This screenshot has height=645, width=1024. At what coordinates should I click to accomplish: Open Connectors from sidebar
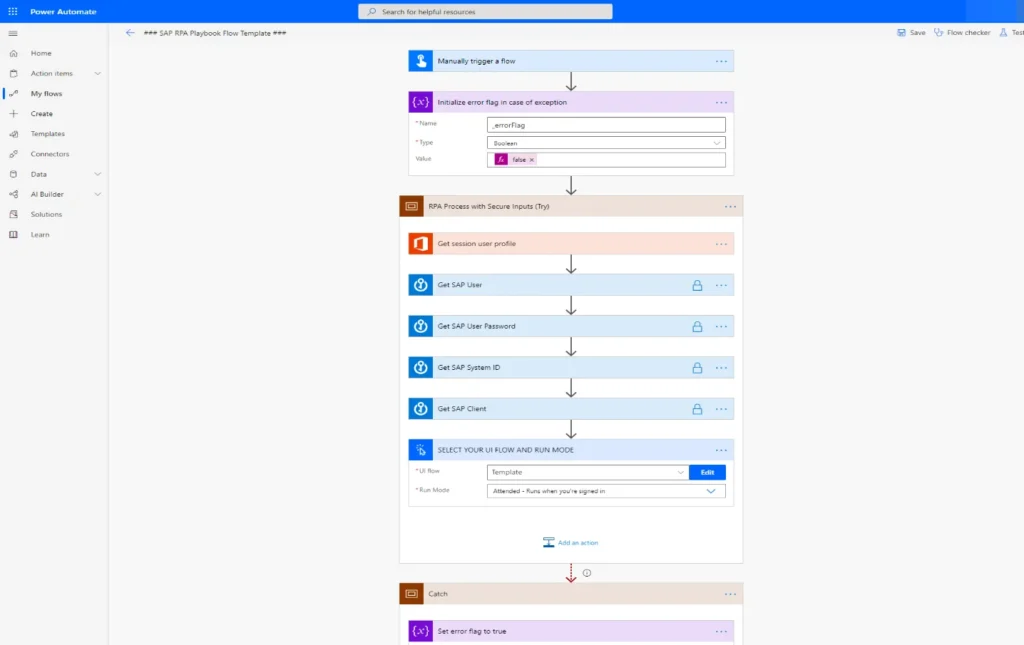pos(50,154)
